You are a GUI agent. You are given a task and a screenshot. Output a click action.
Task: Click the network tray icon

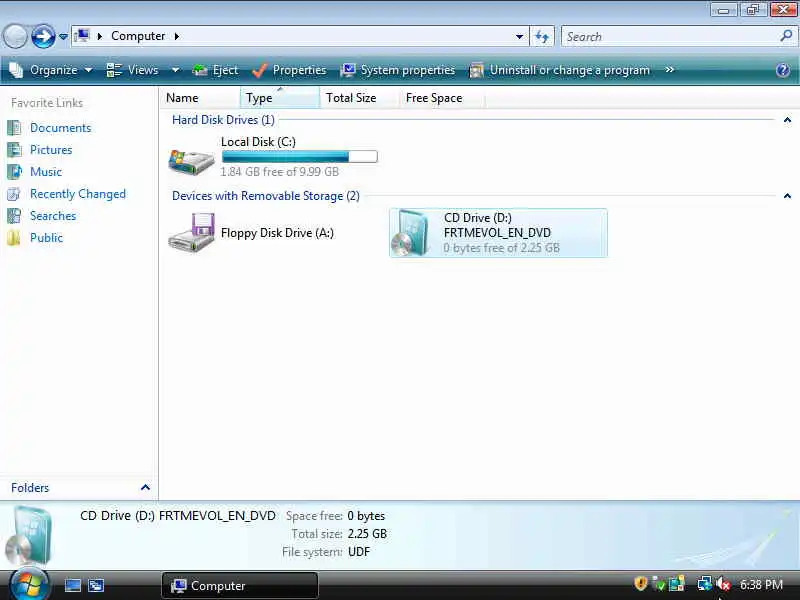click(705, 584)
